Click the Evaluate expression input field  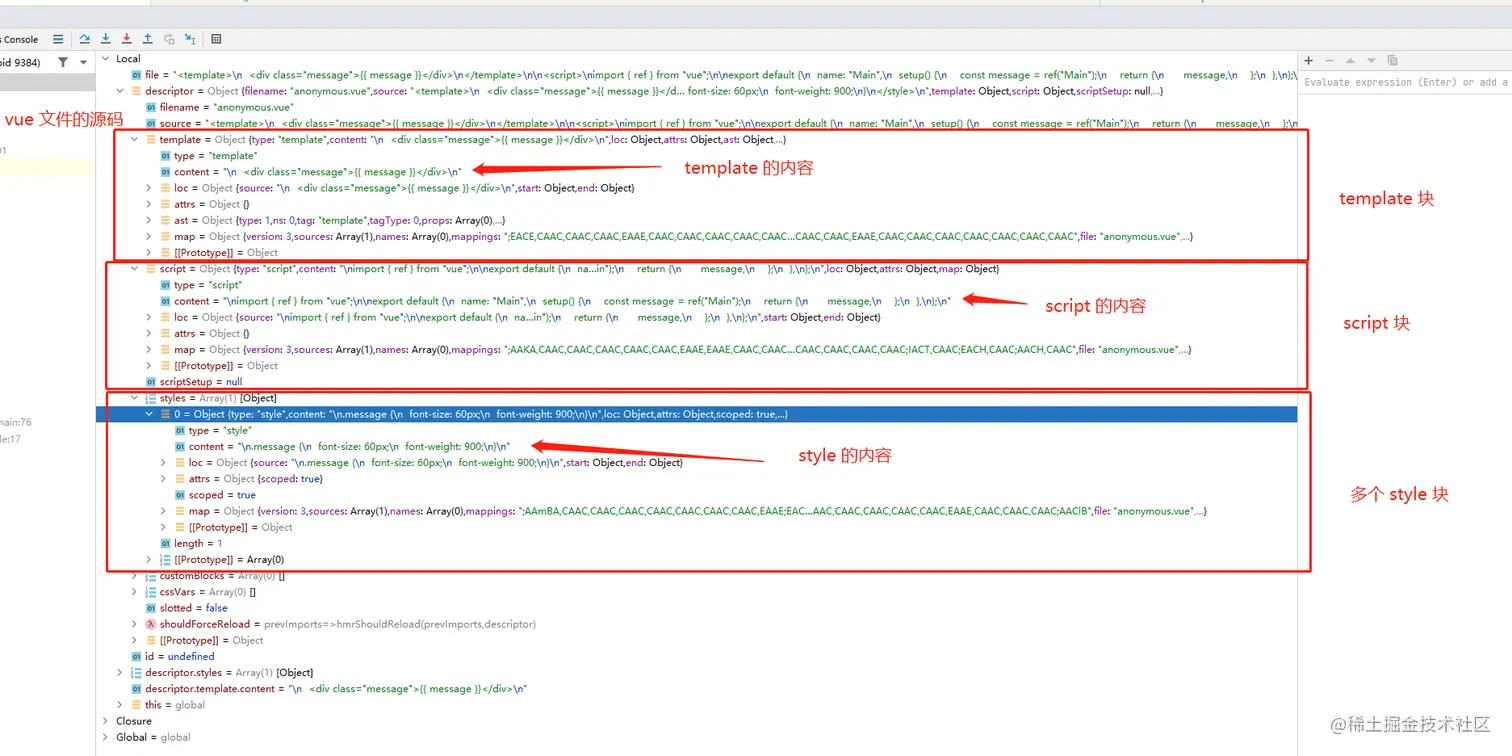[1406, 82]
